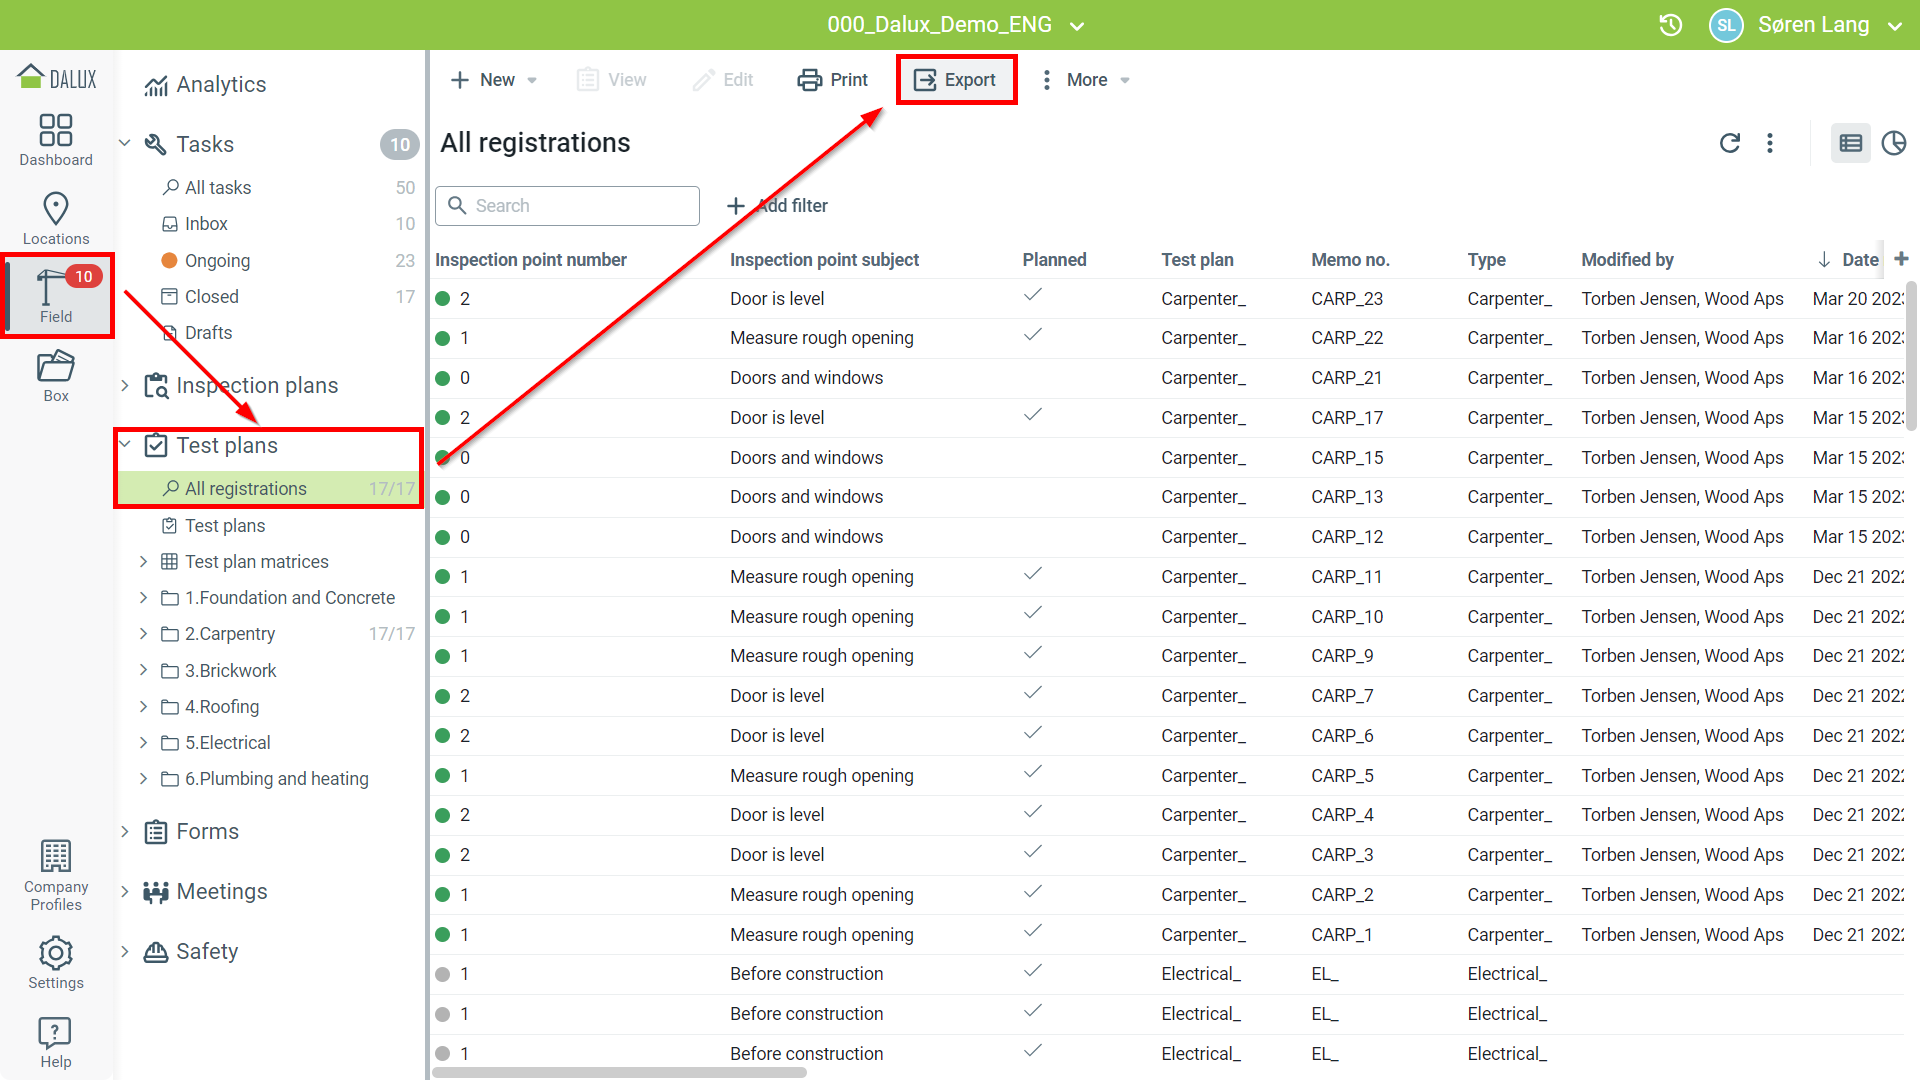Switch to the chart view icon
Screen dimensions: 1920x1080
click(1893, 143)
